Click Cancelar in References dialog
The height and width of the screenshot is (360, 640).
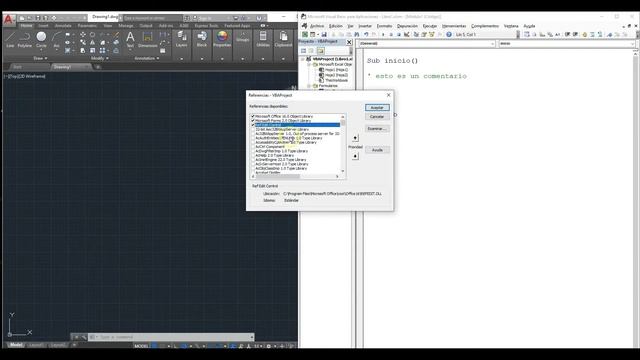377,117
